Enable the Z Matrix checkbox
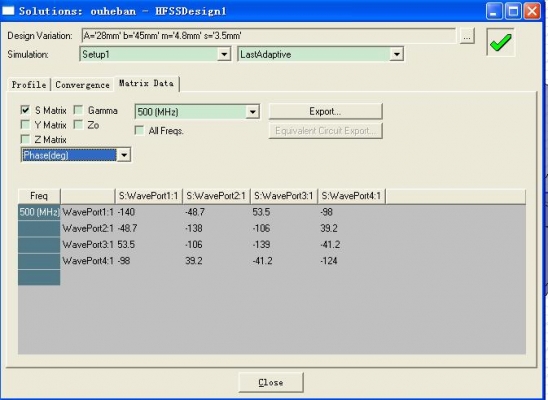The height and width of the screenshot is (400, 548). pyautogui.click(x=25, y=139)
